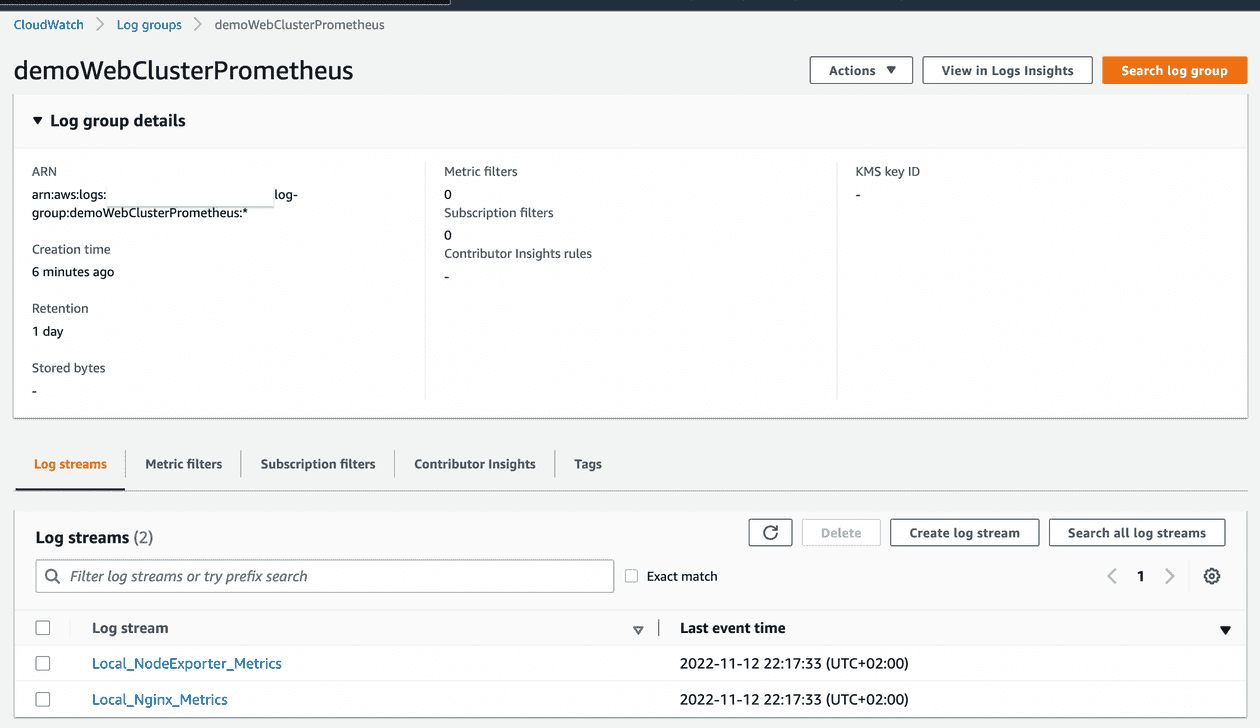The height and width of the screenshot is (728, 1260).
Task: Go to the next page of log streams
Action: pos(1169,576)
